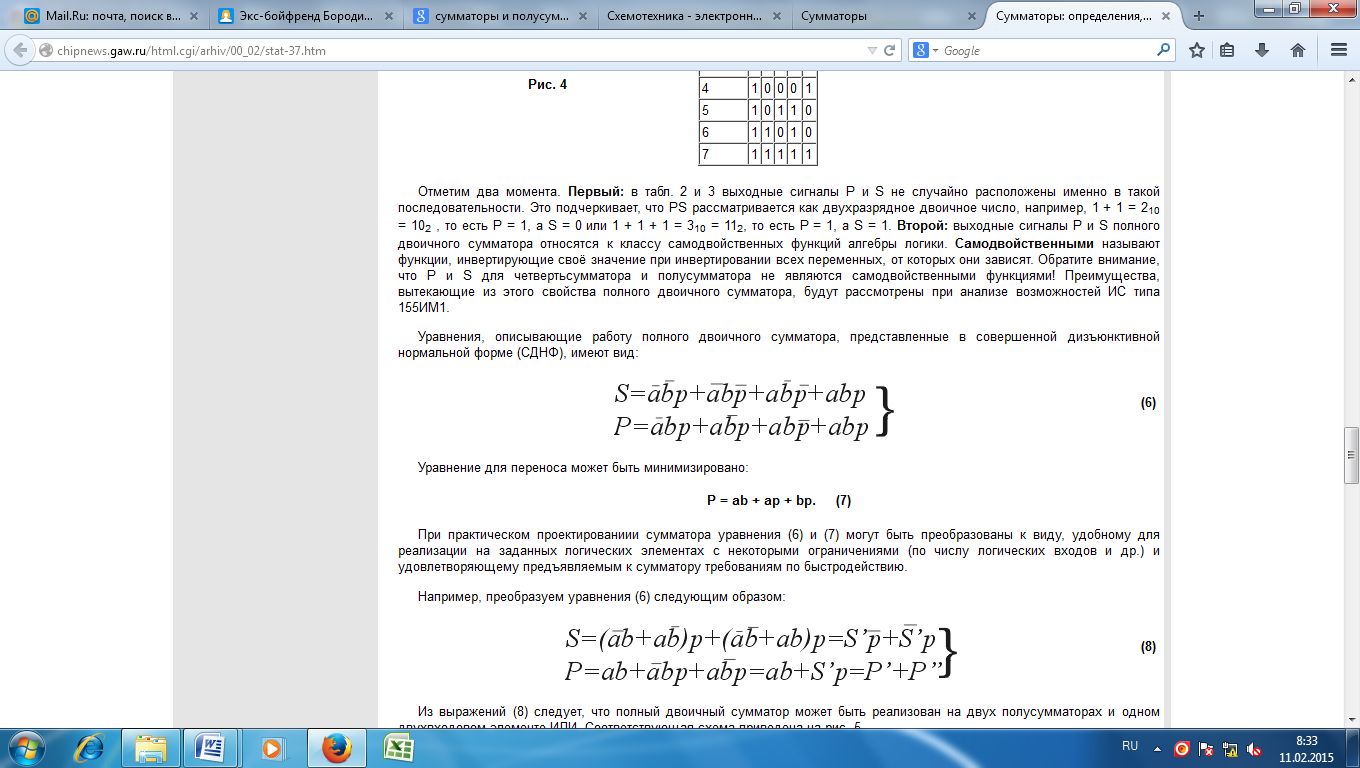Click the Firefox taskbar icon
The width and height of the screenshot is (1360, 768).
[x=338, y=748]
